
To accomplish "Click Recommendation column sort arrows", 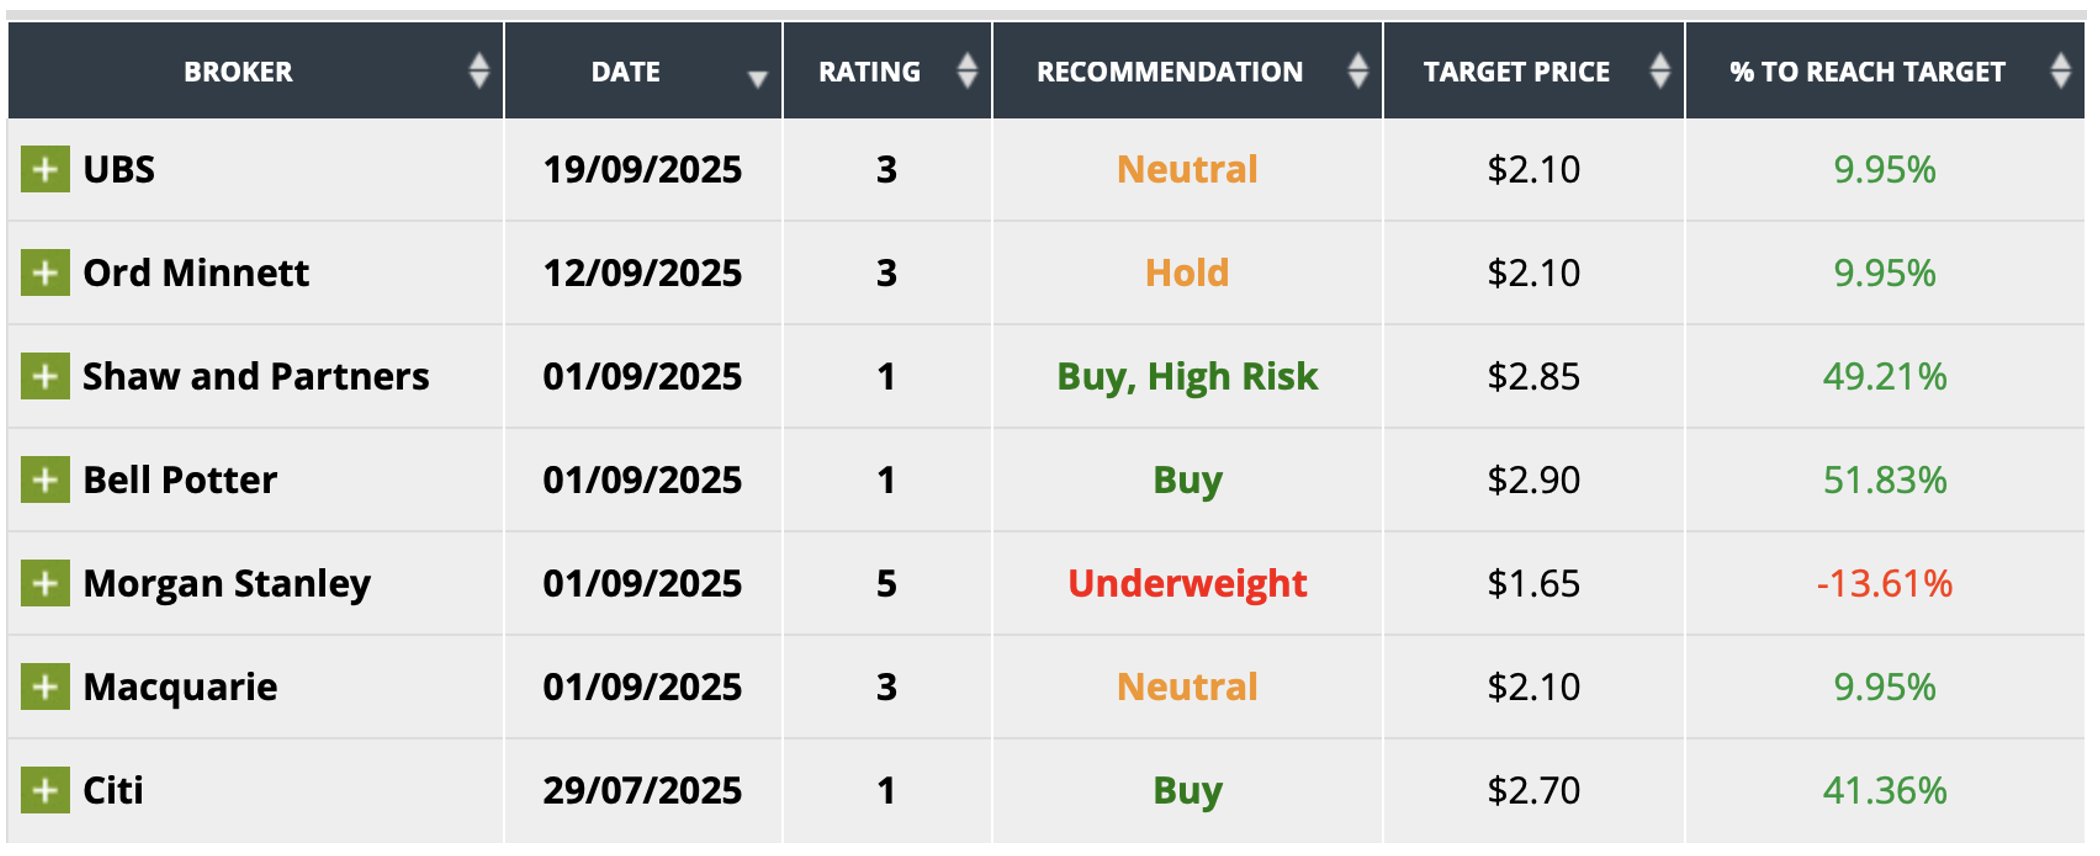I will coord(1357,71).
